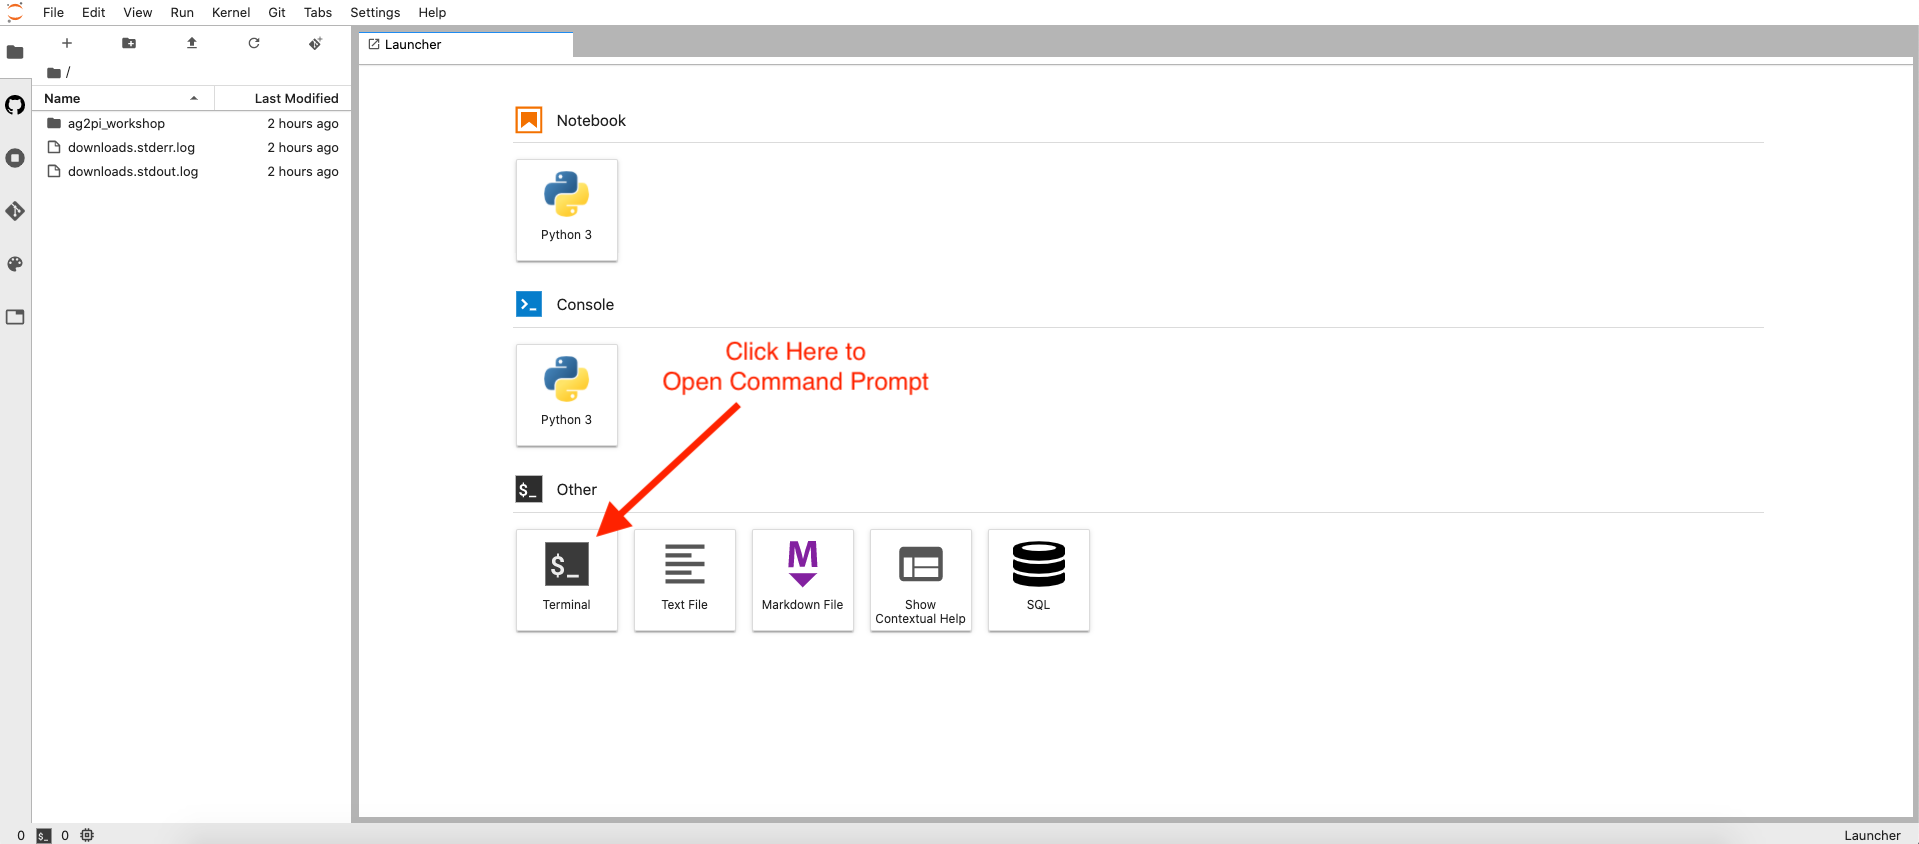
Task: Create a new Markdown File
Action: click(x=802, y=579)
